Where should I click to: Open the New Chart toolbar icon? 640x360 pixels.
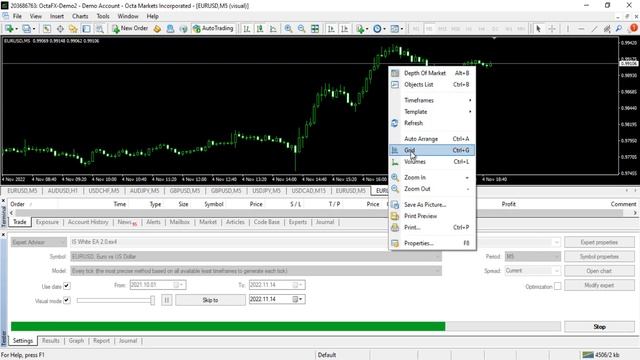(9, 29)
